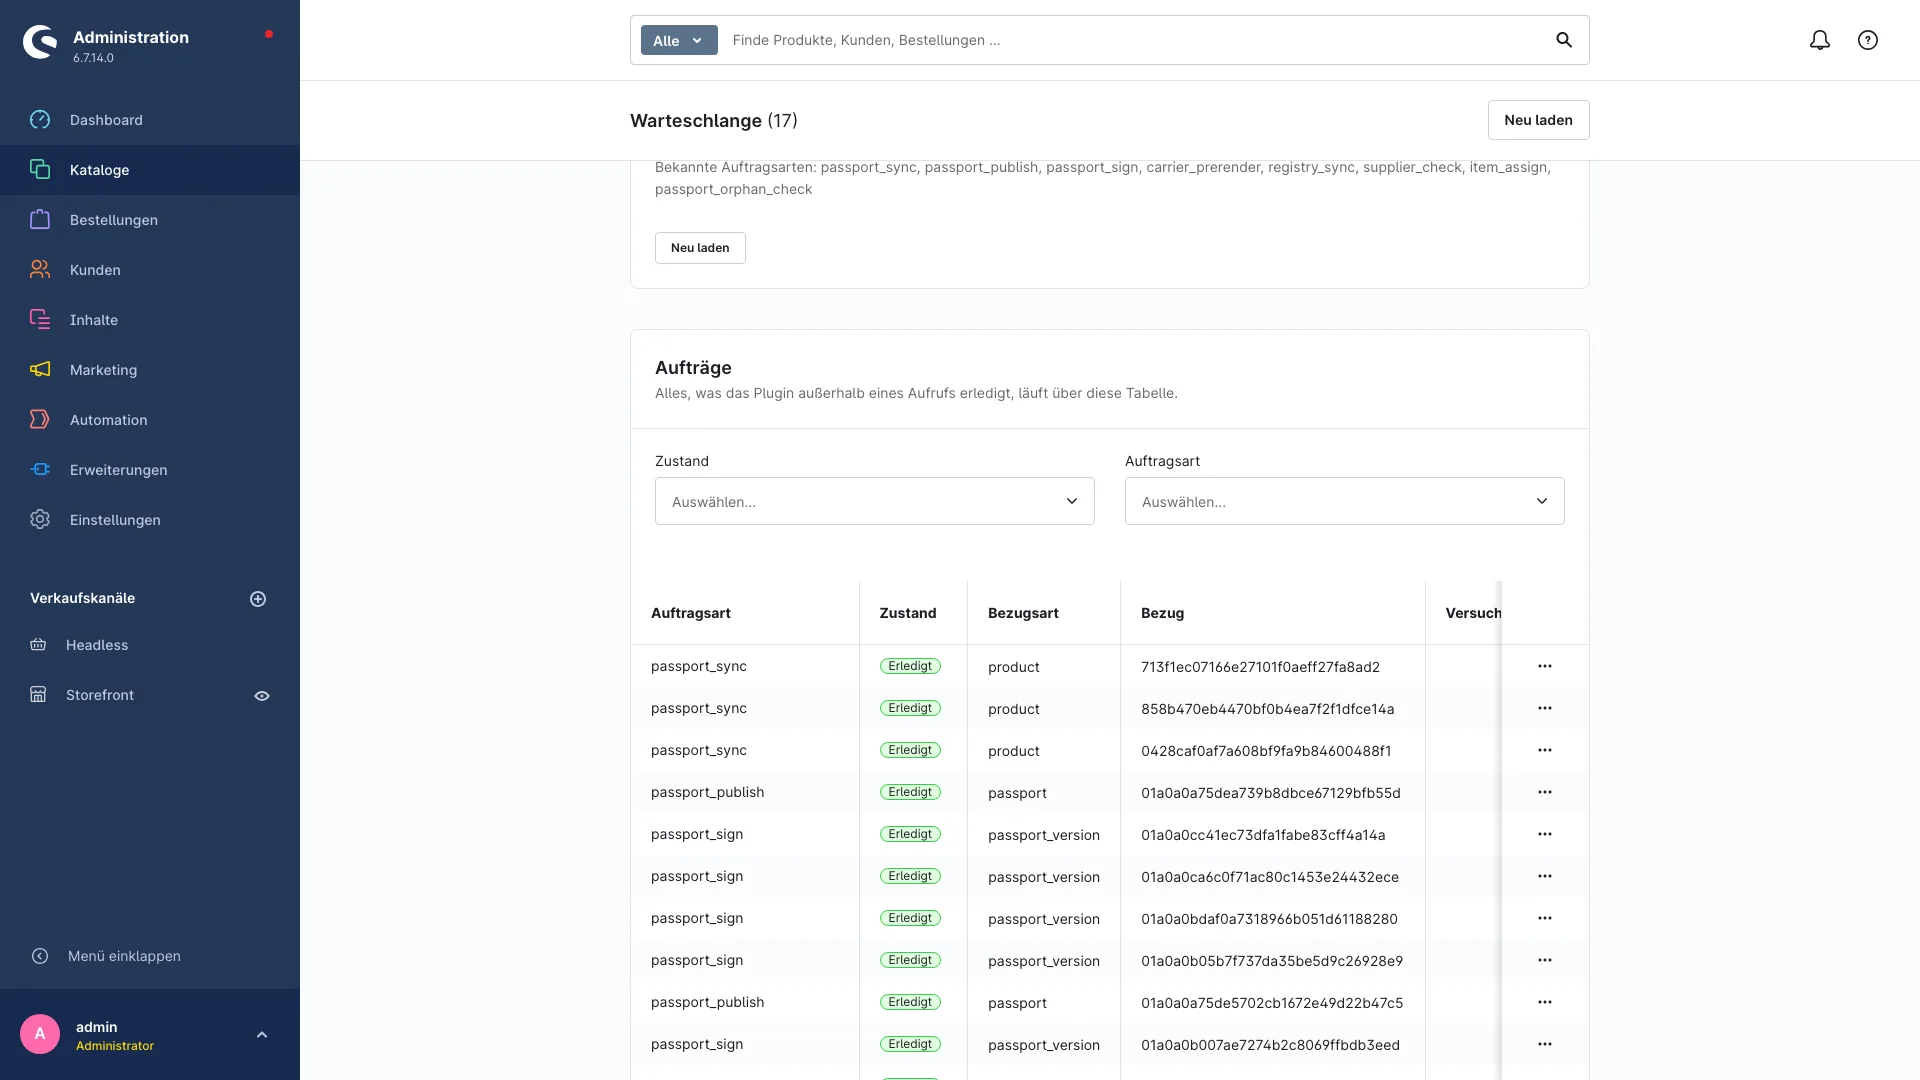
Task: Open Erweiterungen menu item
Action: (150, 470)
